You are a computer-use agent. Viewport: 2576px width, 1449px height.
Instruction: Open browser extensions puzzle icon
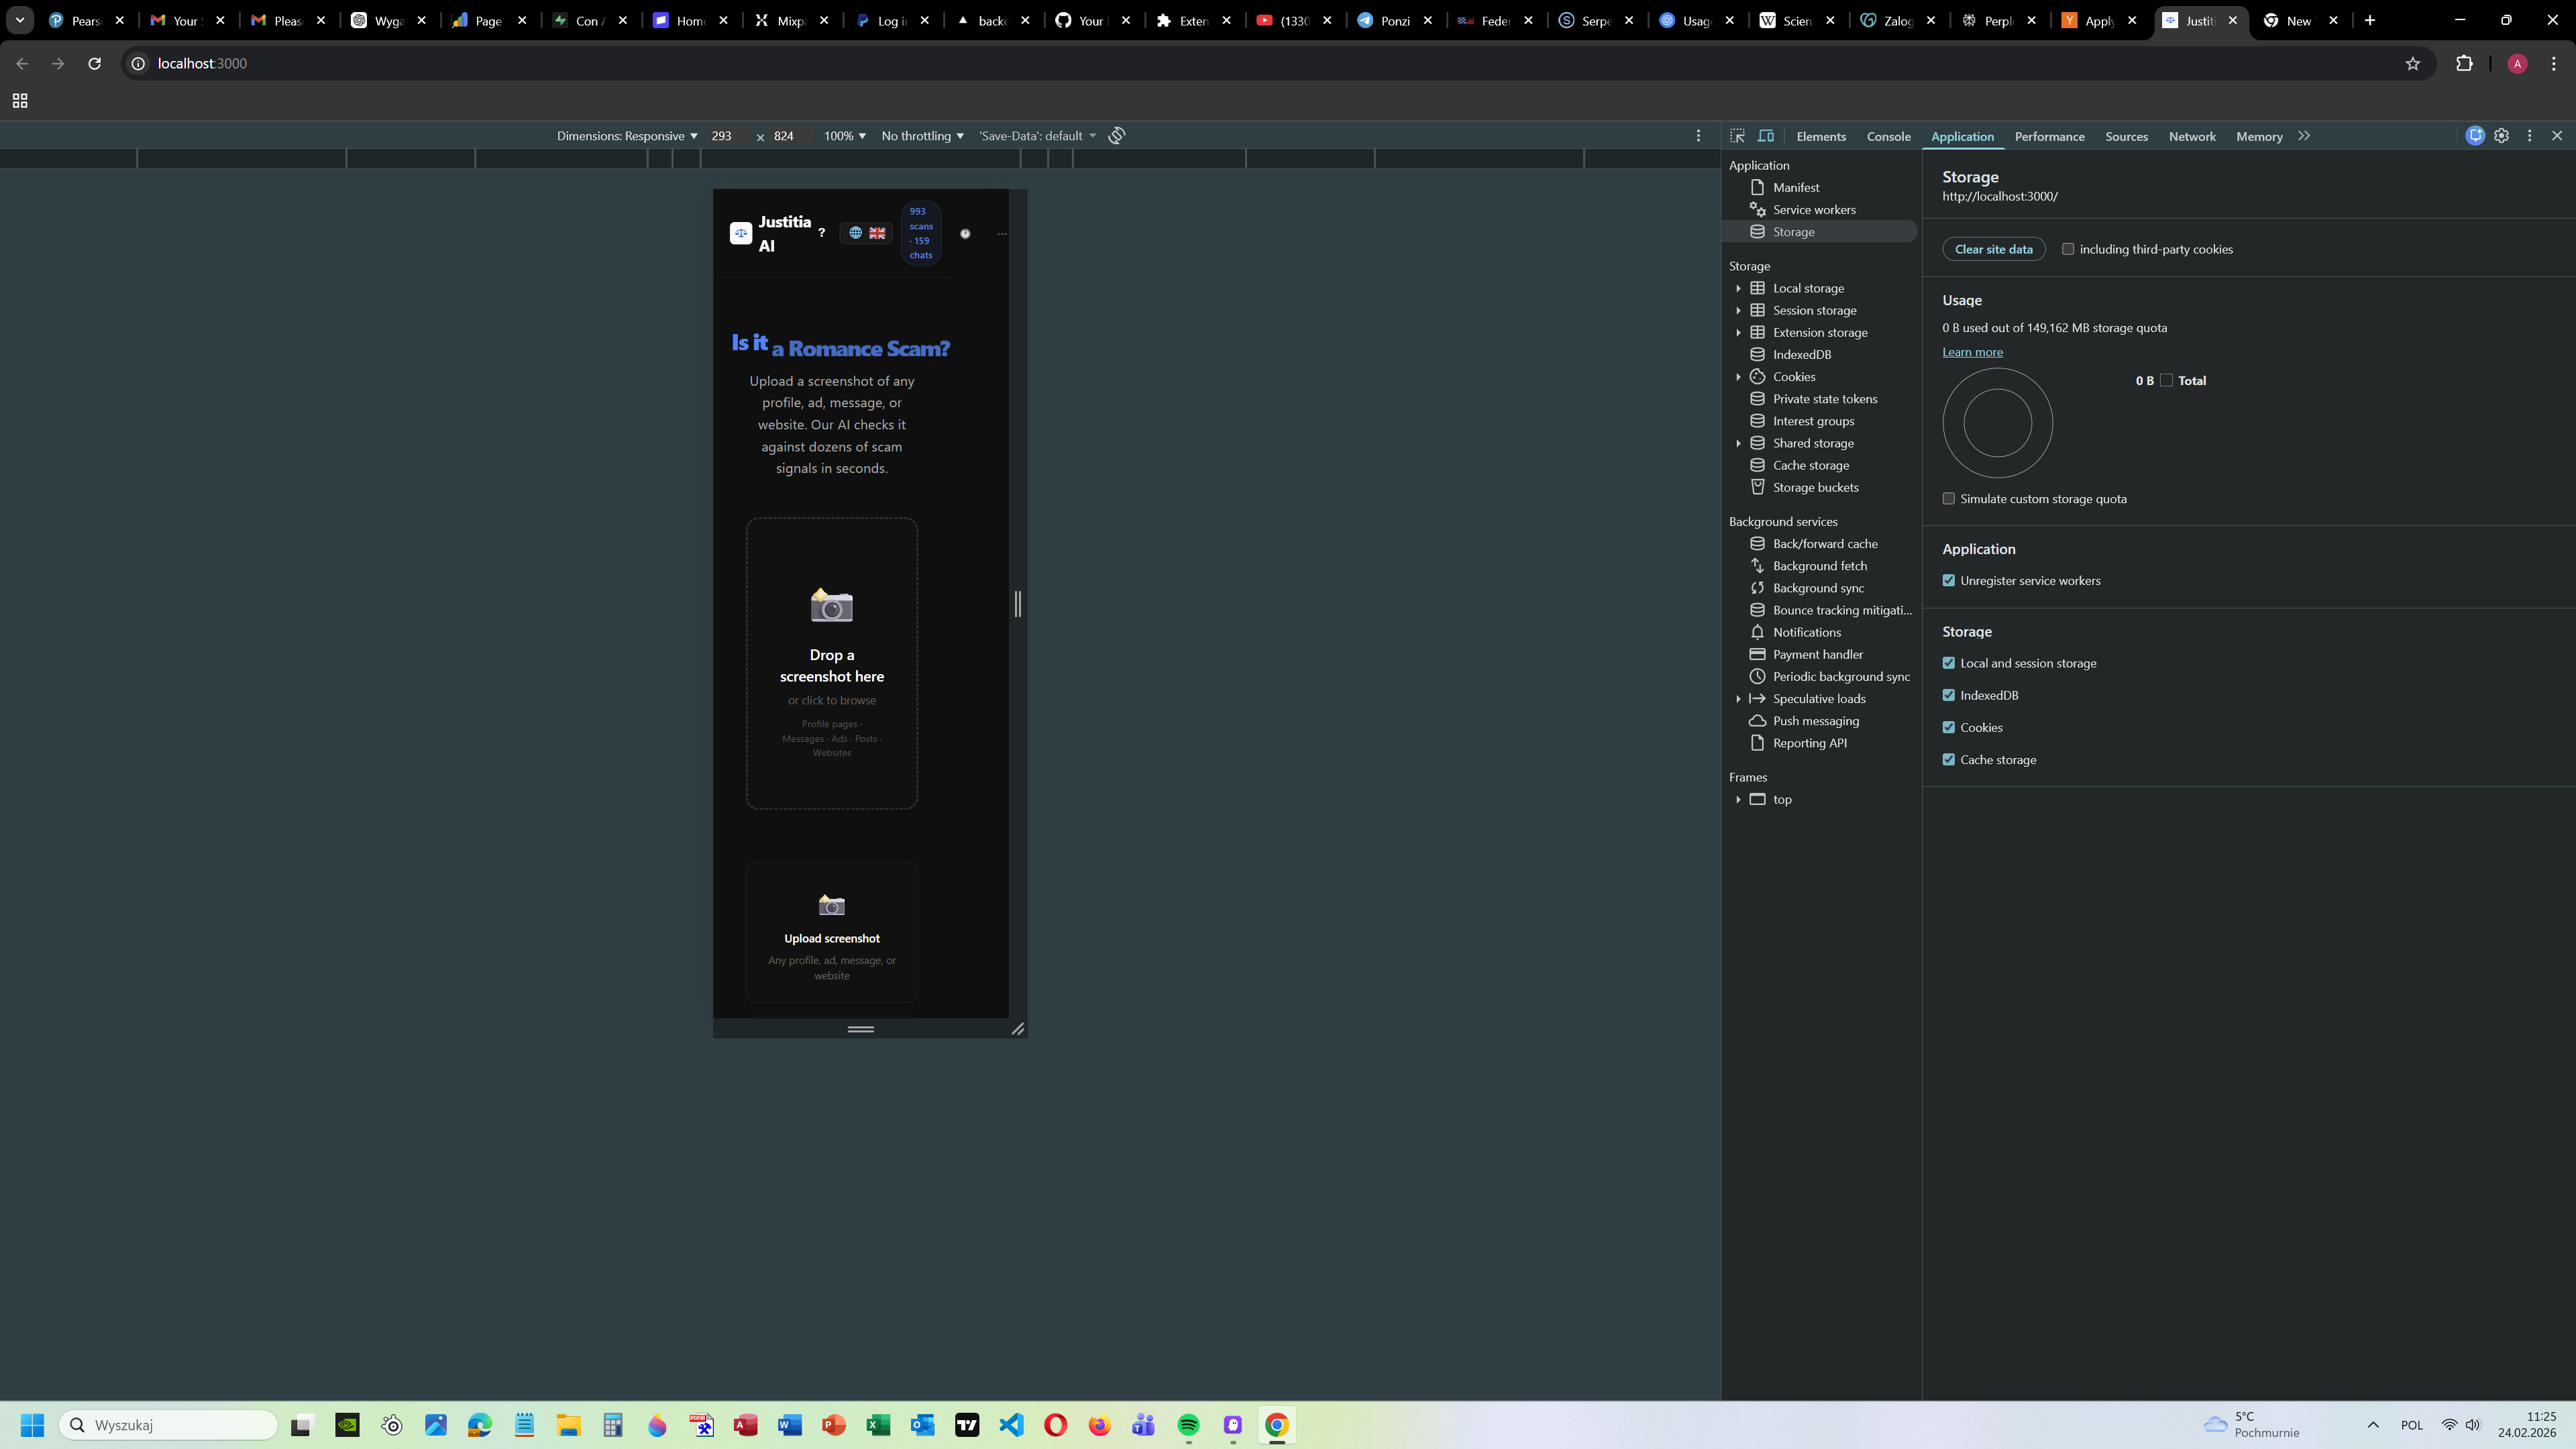(2464, 63)
